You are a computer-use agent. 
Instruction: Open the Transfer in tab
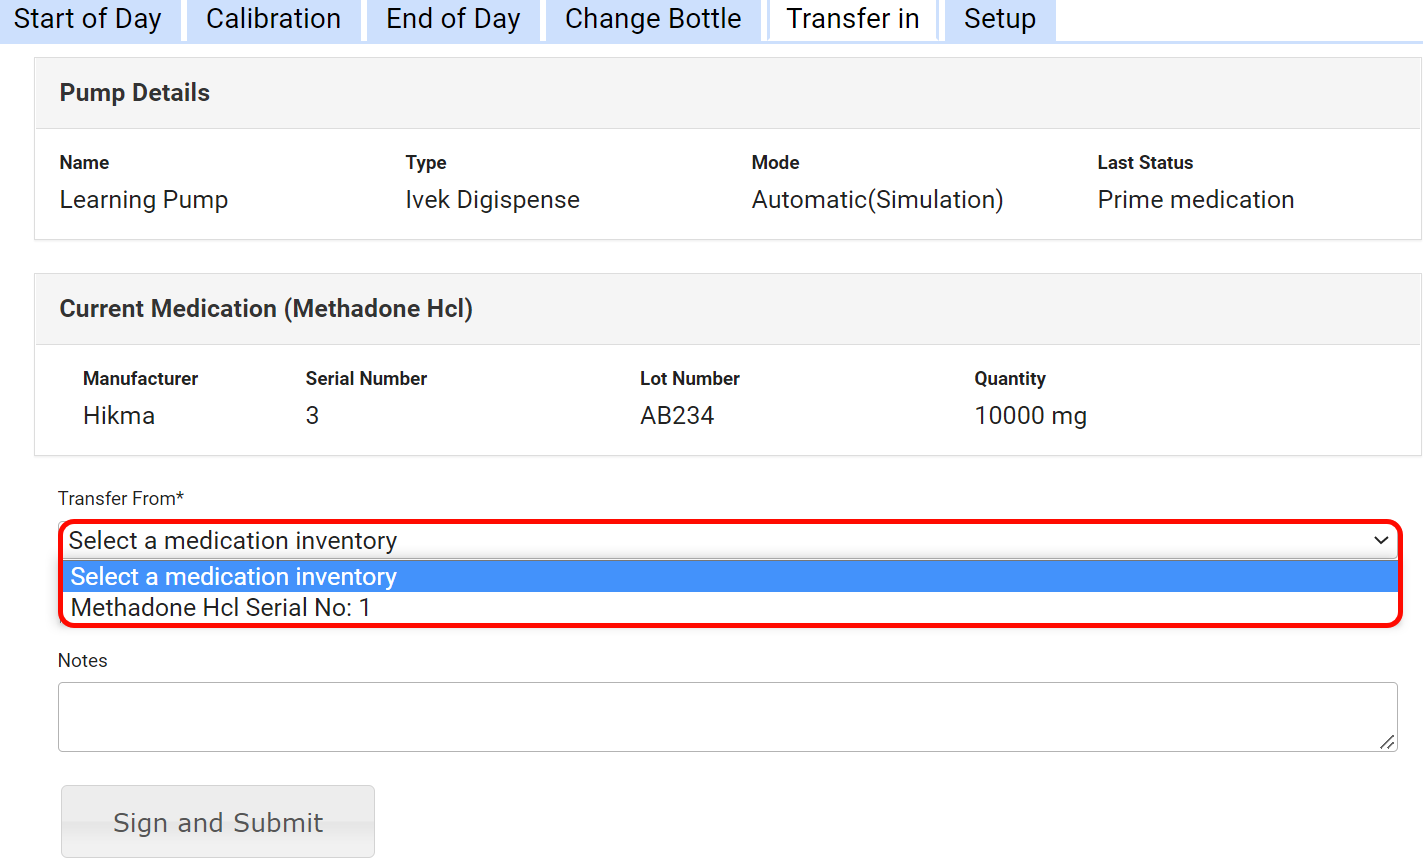[x=851, y=19]
